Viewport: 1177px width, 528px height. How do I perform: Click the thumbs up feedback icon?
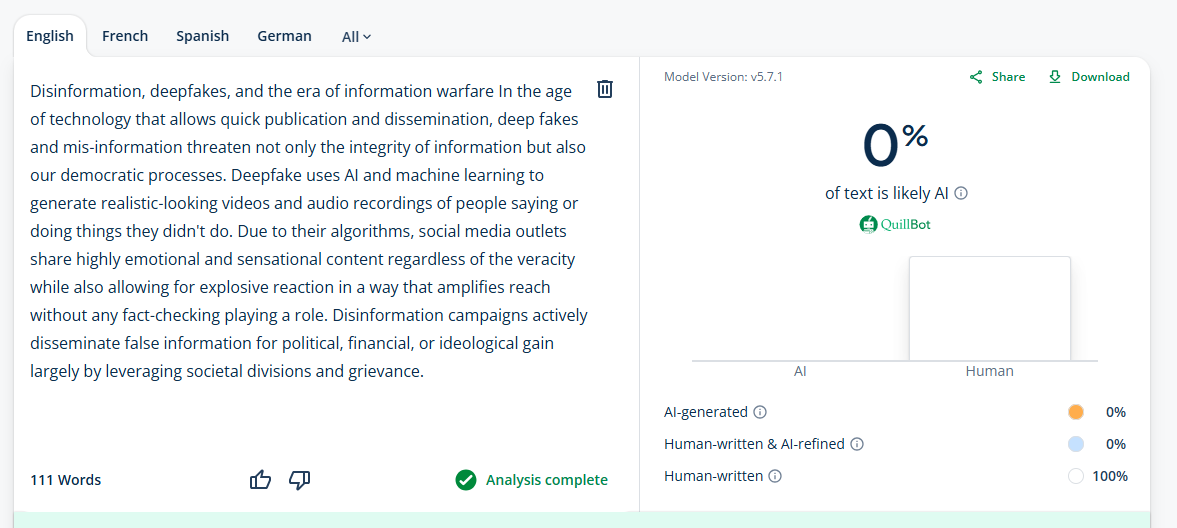(260, 480)
